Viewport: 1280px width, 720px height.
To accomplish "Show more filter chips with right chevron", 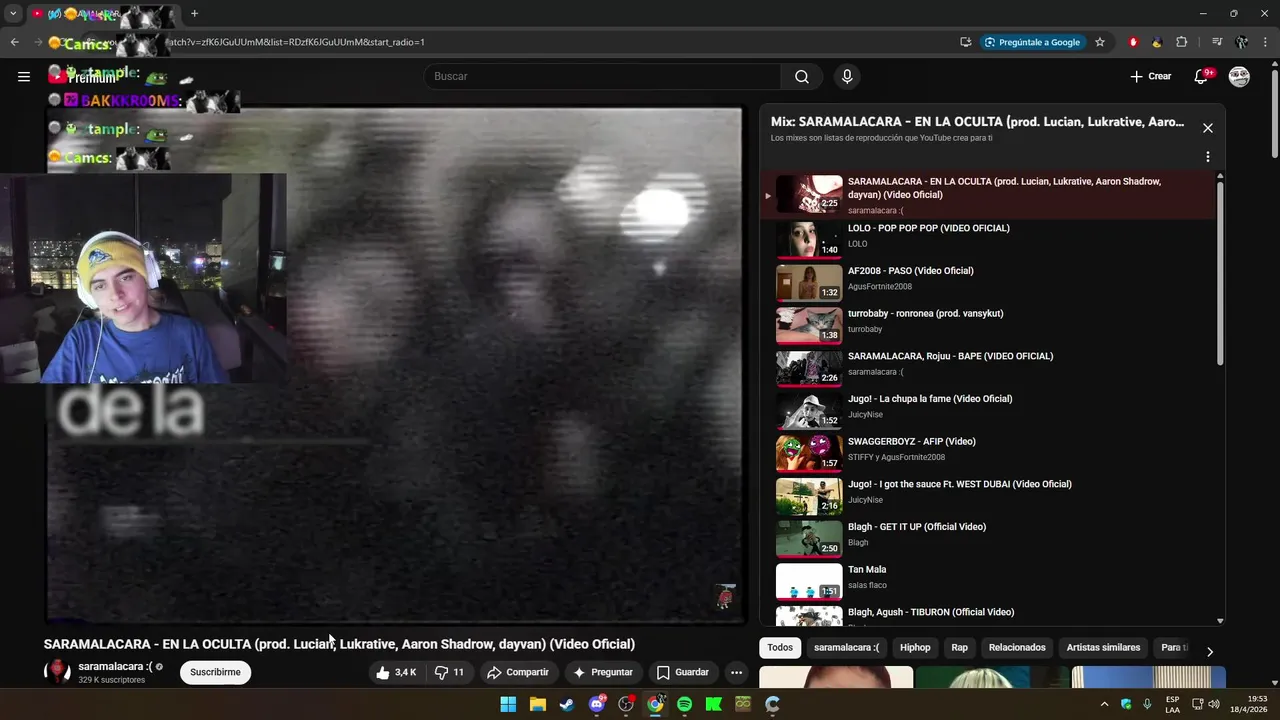I will coord(1209,651).
